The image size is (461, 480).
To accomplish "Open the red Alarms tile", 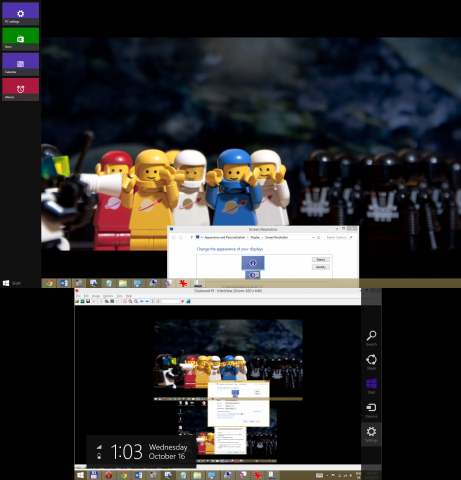I will 21,89.
